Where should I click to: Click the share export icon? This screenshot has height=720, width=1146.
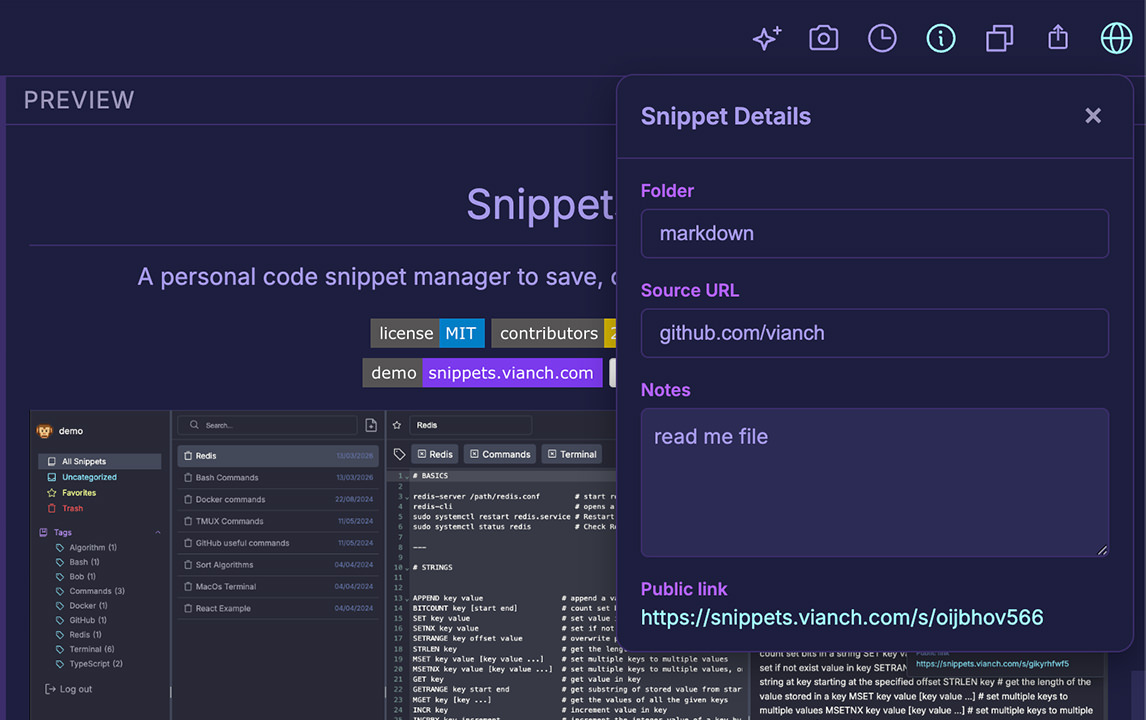[1058, 37]
